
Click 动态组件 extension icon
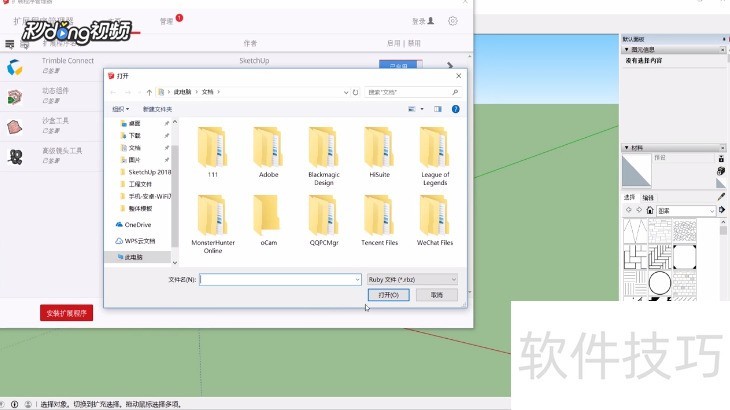pos(15,97)
